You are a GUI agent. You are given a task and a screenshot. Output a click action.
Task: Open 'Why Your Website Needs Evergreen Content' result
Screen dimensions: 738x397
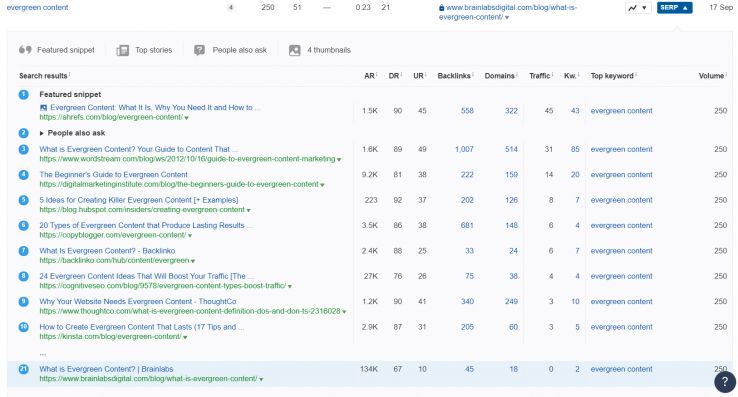[138, 302]
